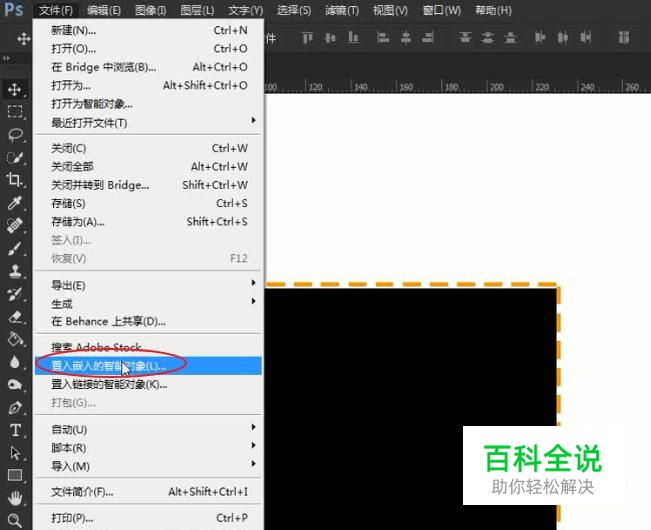Click Distribute right edges icon
This screenshot has width=651, height=530.
(586, 38)
